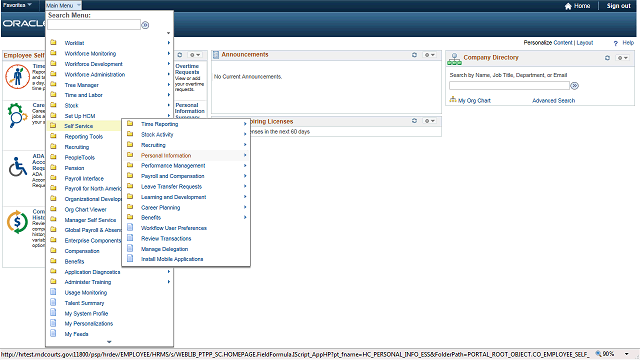Open Announcements pagelet settings gear dropdown

pyautogui.click(x=429, y=55)
